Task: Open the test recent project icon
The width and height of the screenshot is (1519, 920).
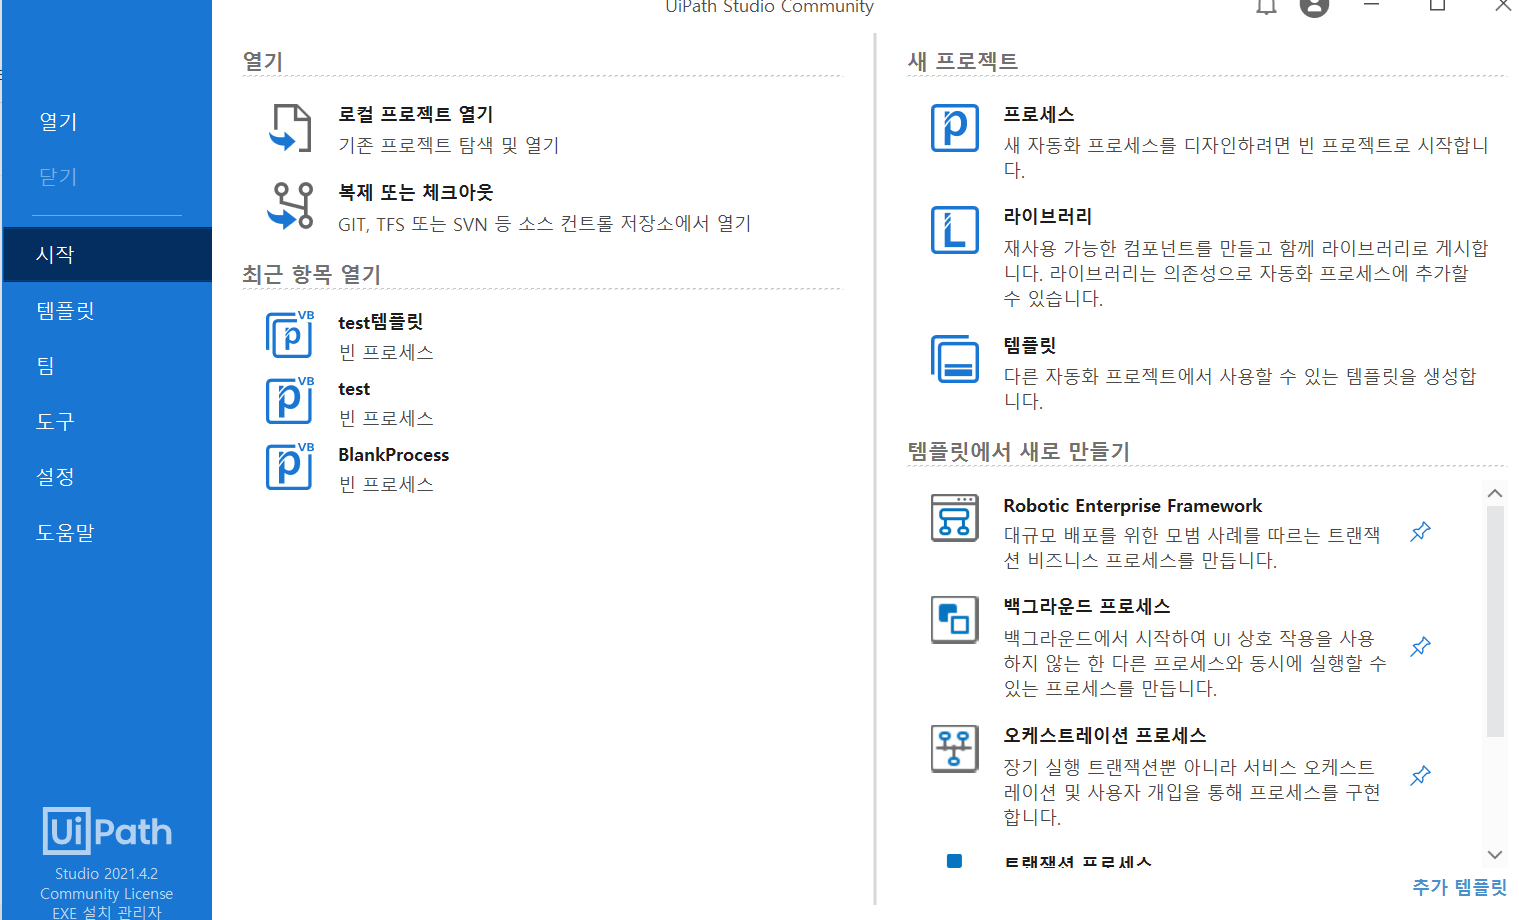Action: pos(290,400)
